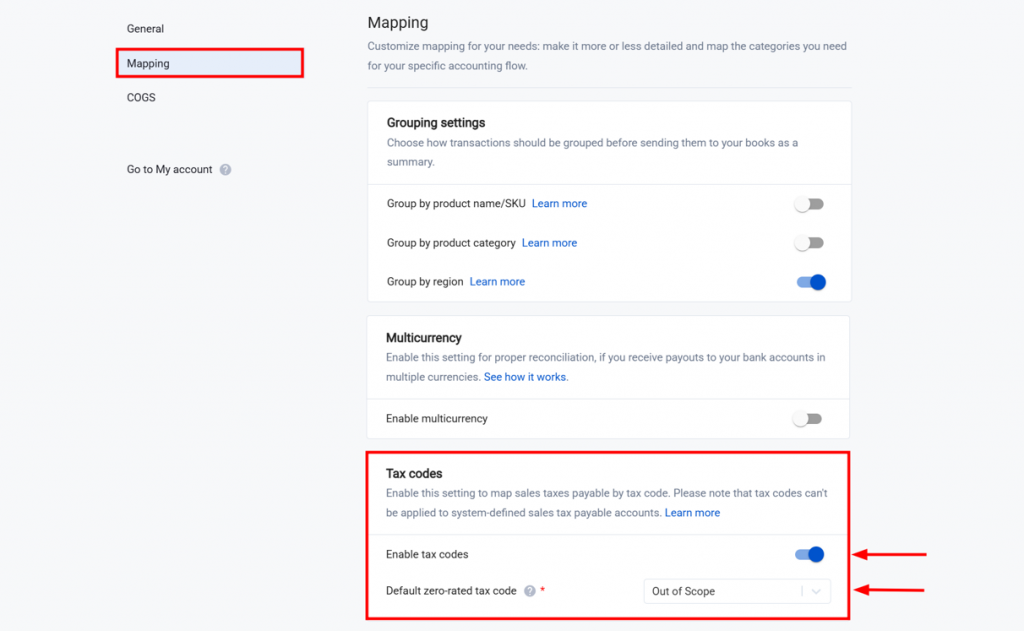Image resolution: width=1024 pixels, height=631 pixels.
Task: Toggle Group by product name/SKU switch
Action: click(809, 204)
